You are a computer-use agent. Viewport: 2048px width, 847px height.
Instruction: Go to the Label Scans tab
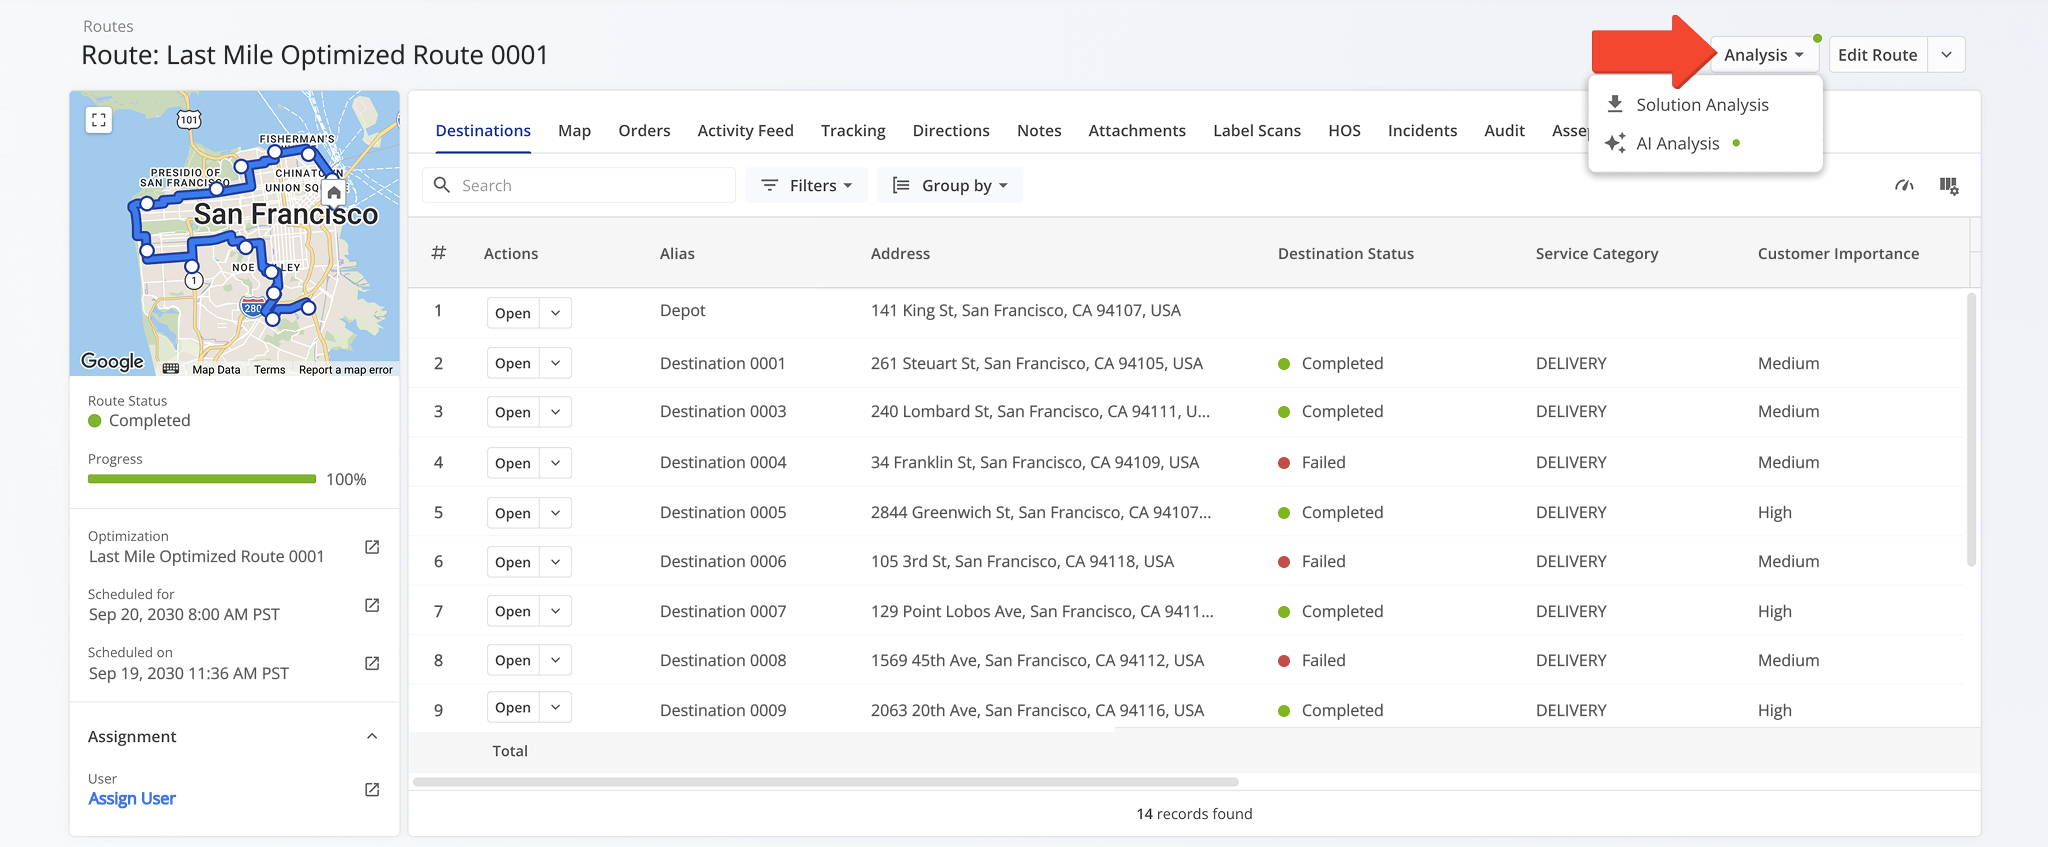[x=1257, y=131]
